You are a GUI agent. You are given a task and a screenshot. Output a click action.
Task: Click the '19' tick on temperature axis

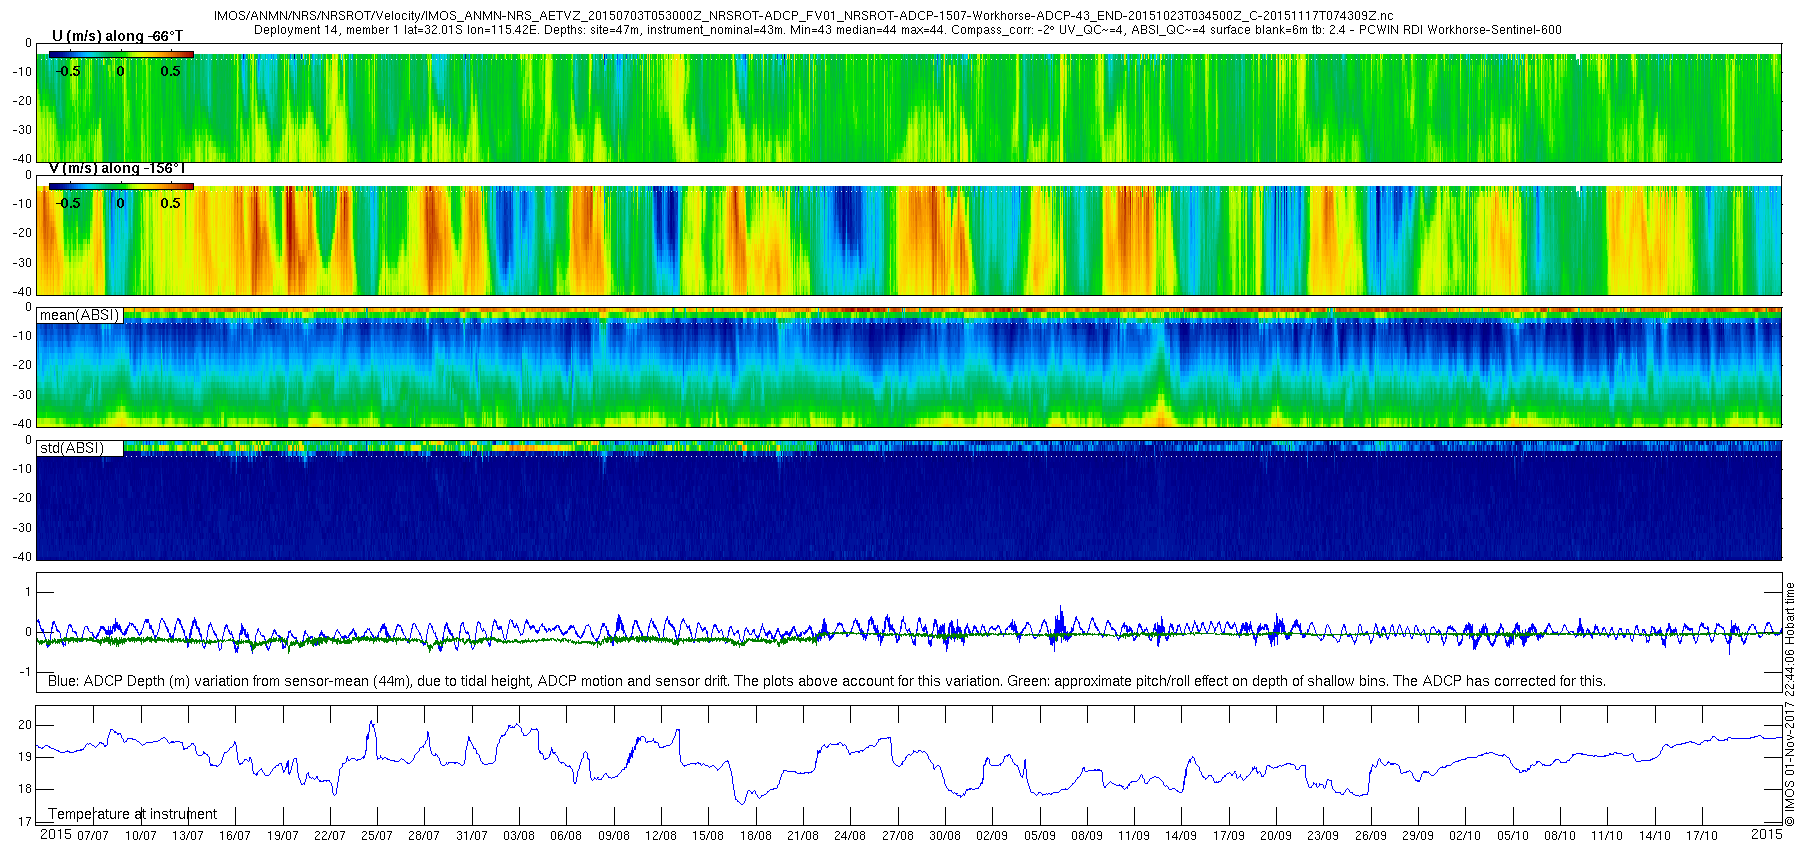(26, 757)
